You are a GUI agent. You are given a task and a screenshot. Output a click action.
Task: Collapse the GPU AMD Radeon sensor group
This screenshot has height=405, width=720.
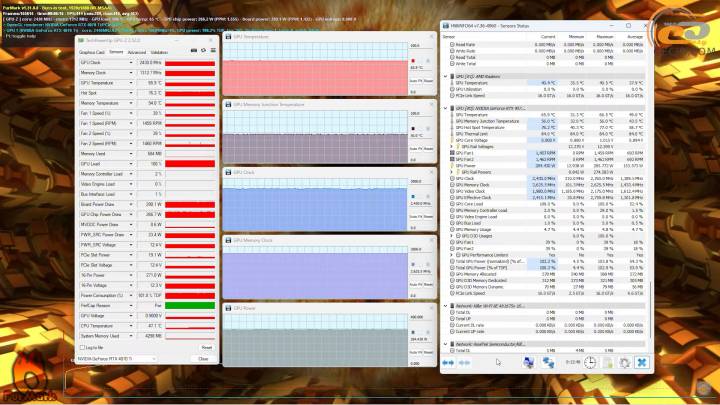[x=445, y=77]
